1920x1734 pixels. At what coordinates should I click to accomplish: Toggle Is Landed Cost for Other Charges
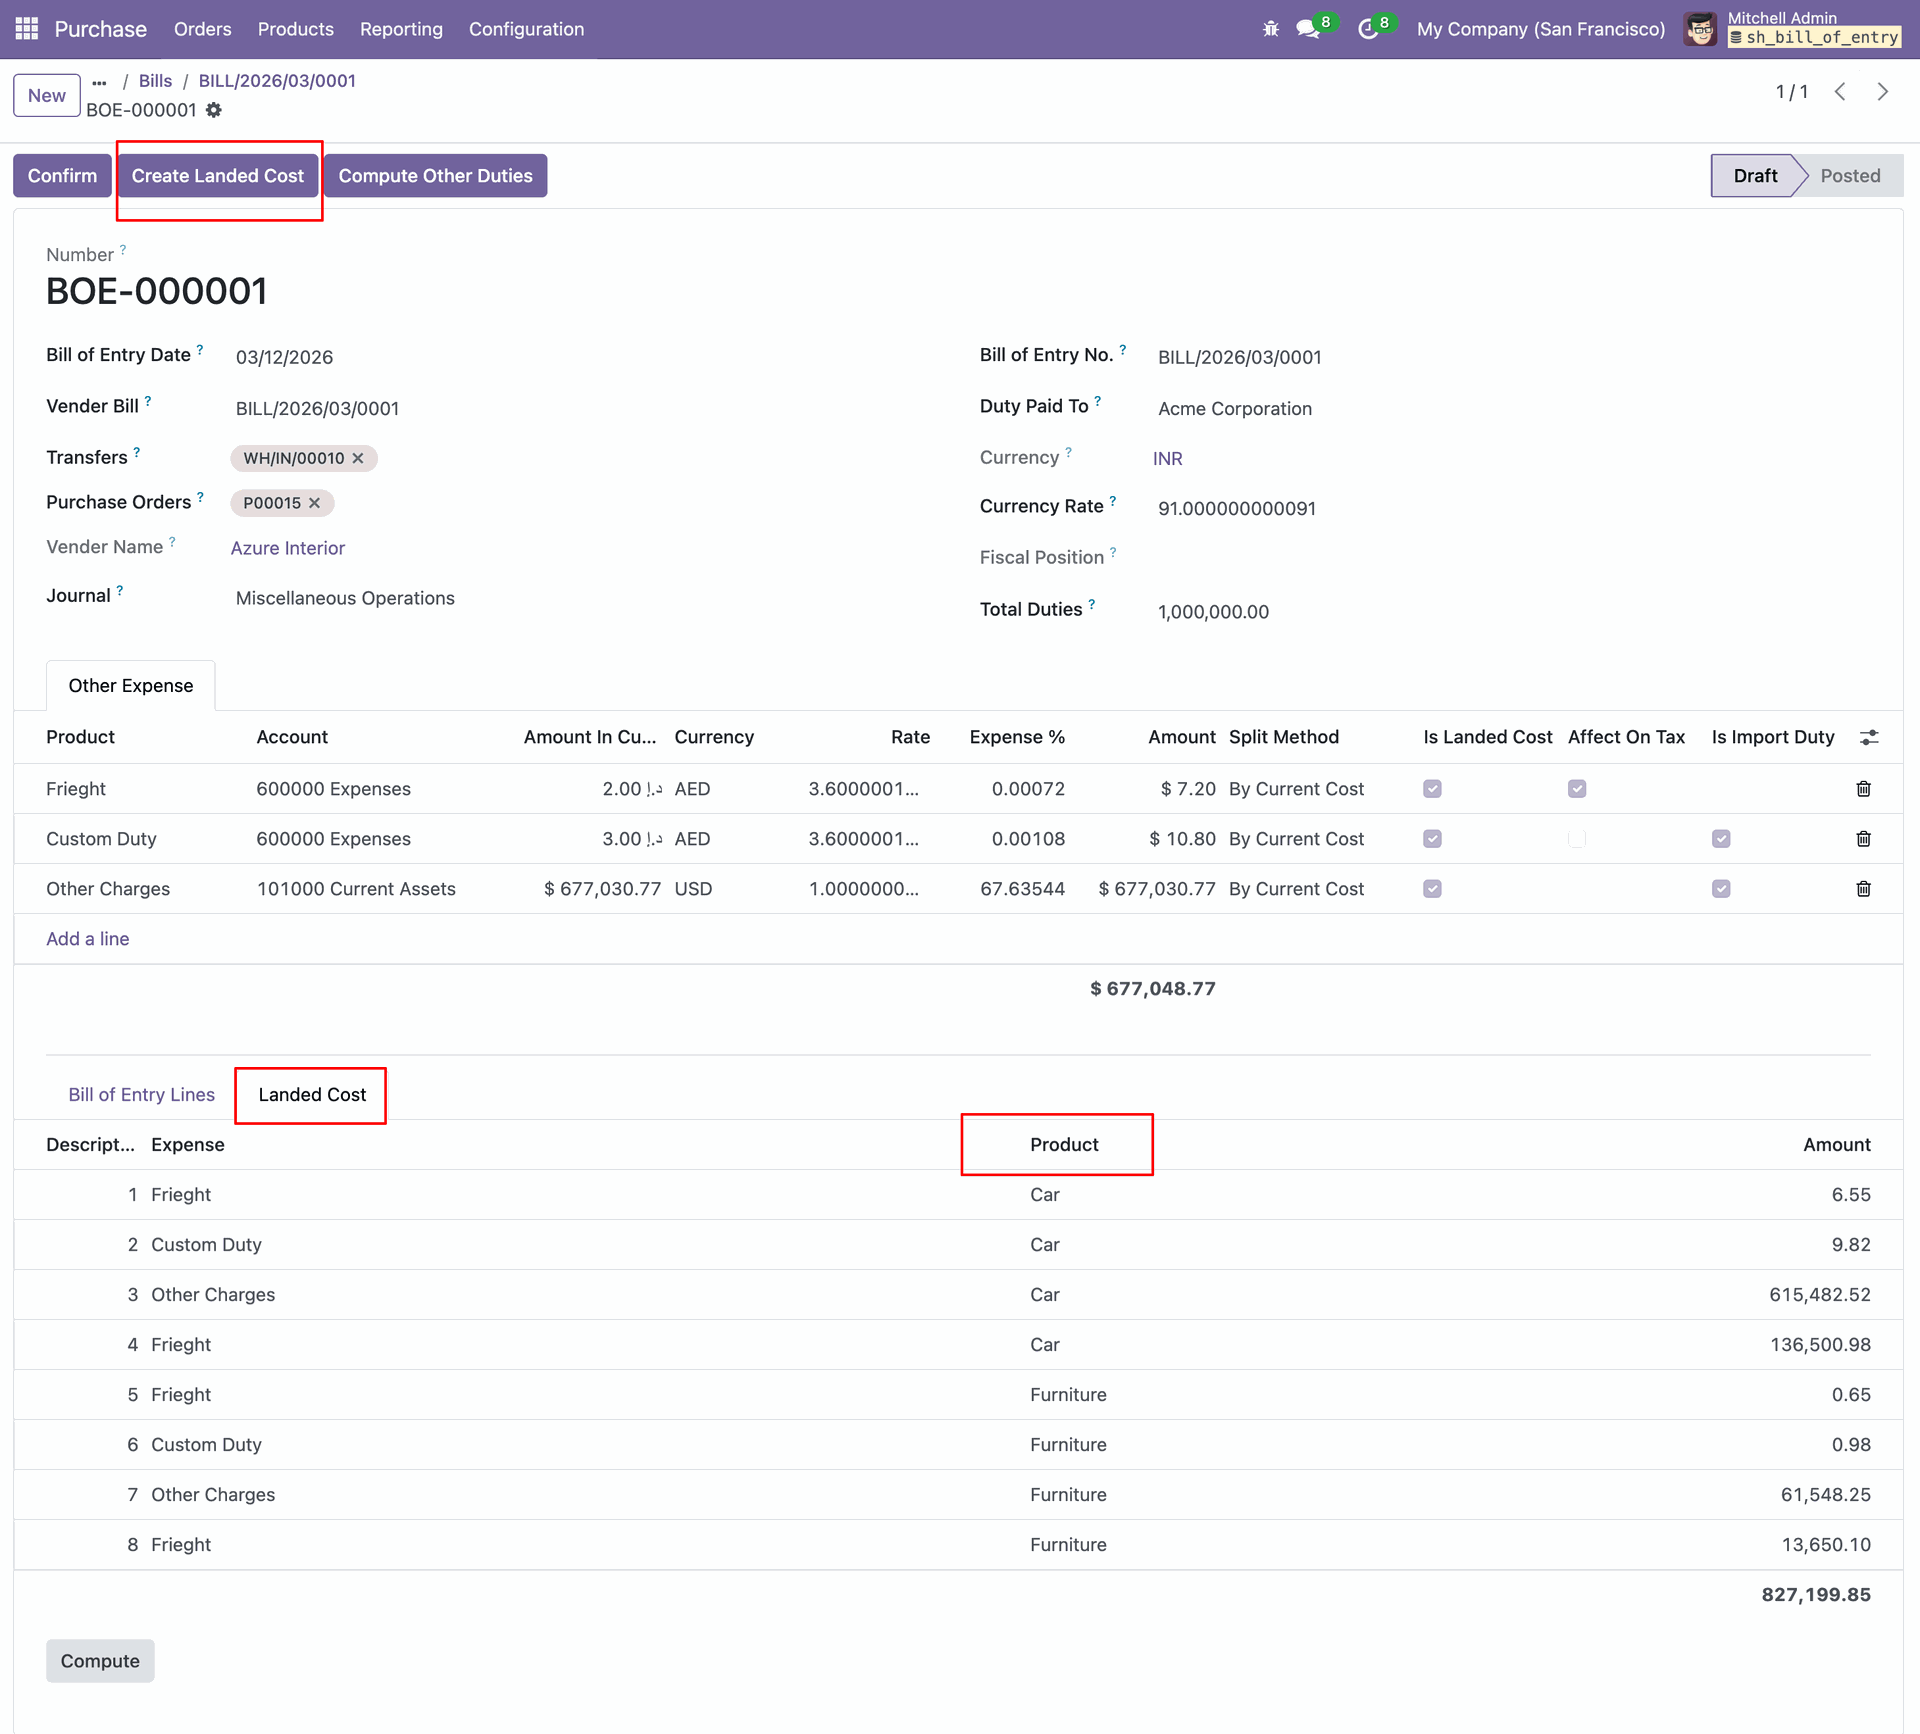click(1432, 889)
